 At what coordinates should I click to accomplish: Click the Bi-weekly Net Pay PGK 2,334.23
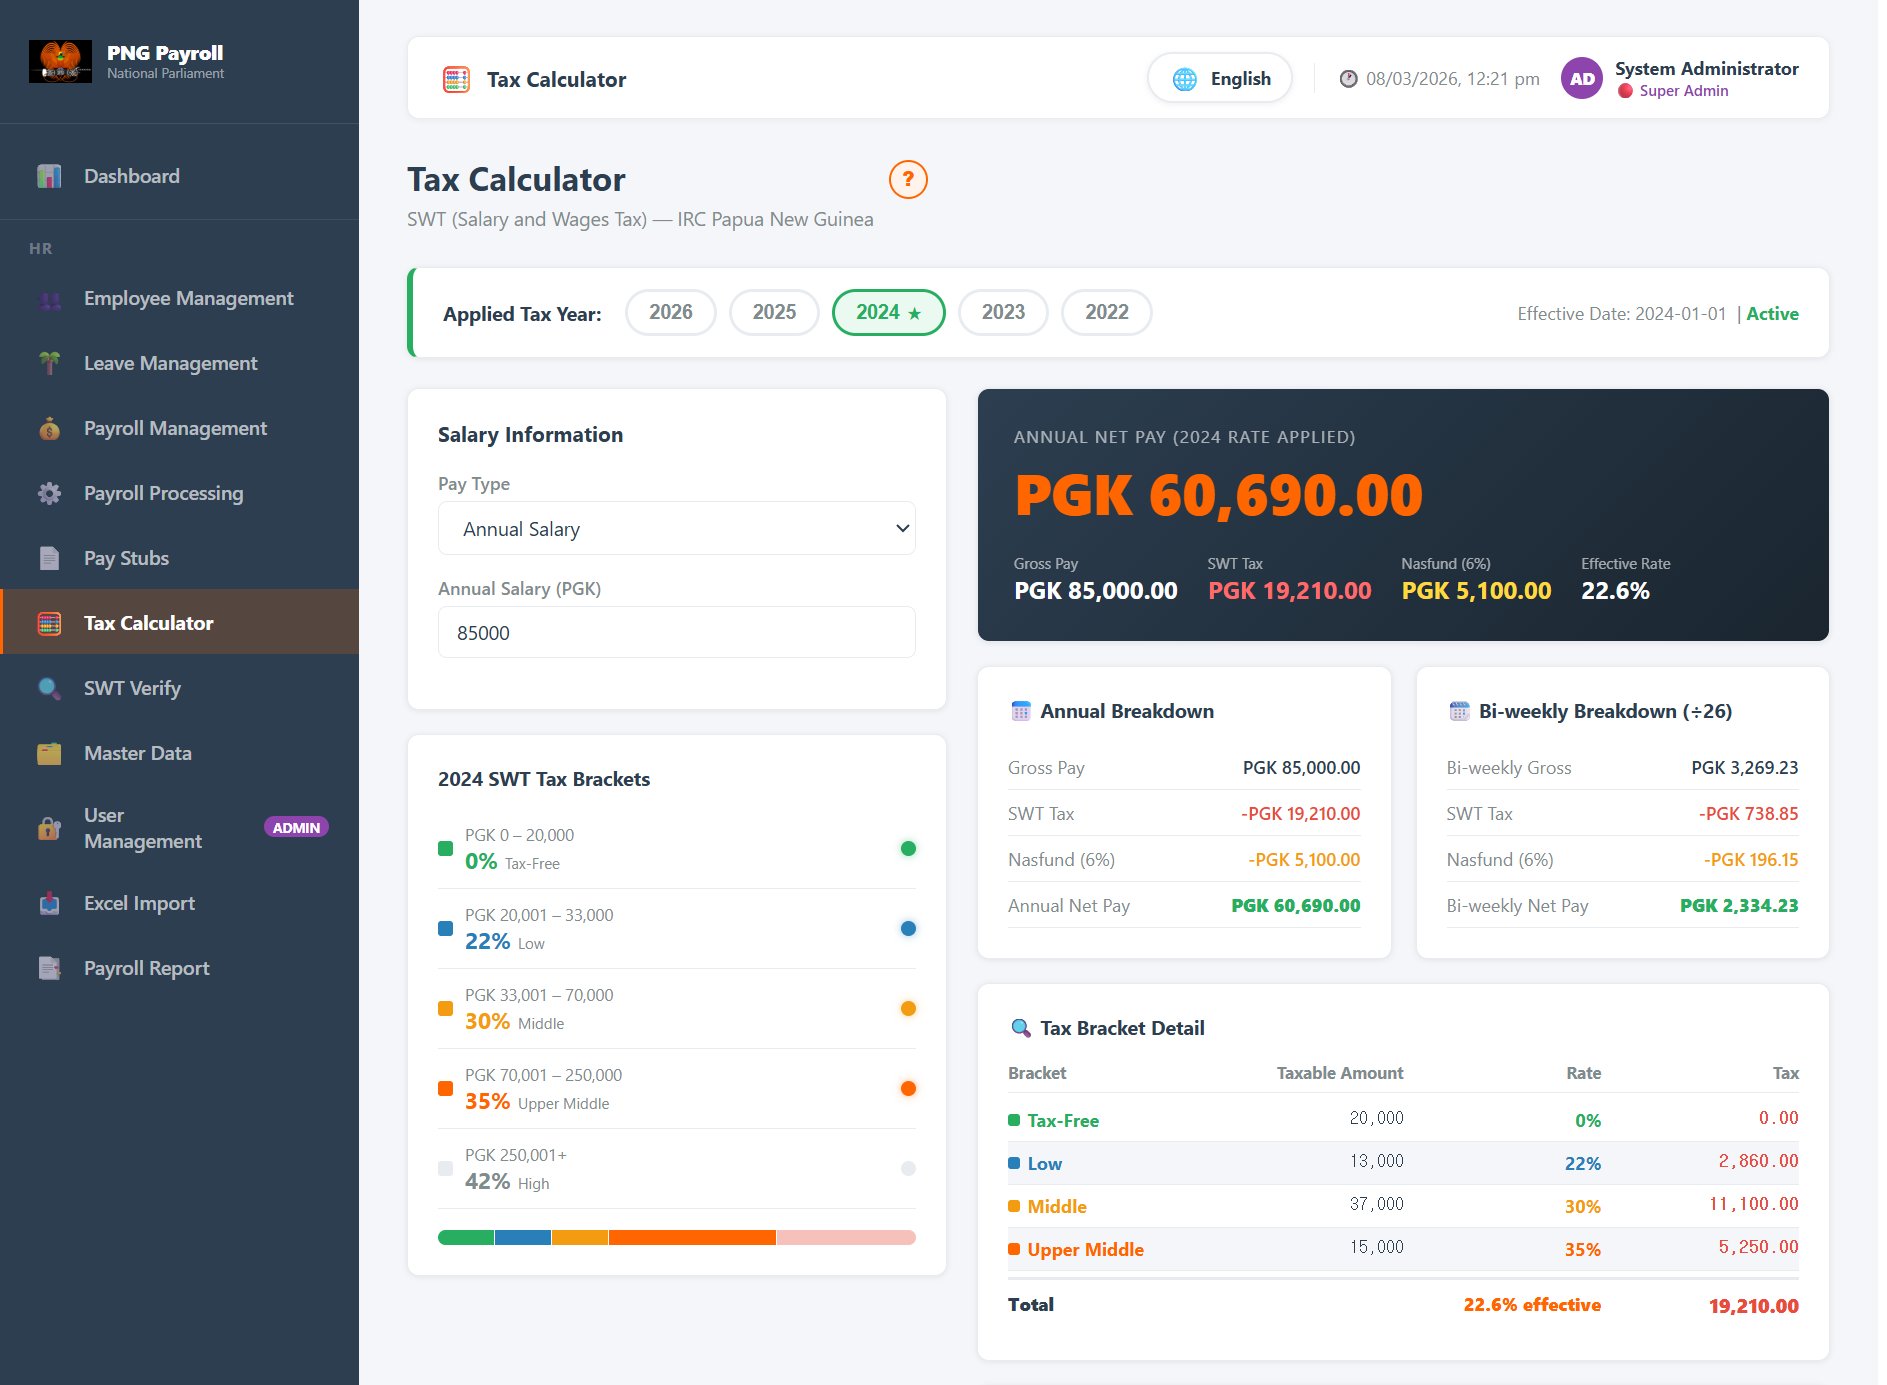[x=1739, y=906]
